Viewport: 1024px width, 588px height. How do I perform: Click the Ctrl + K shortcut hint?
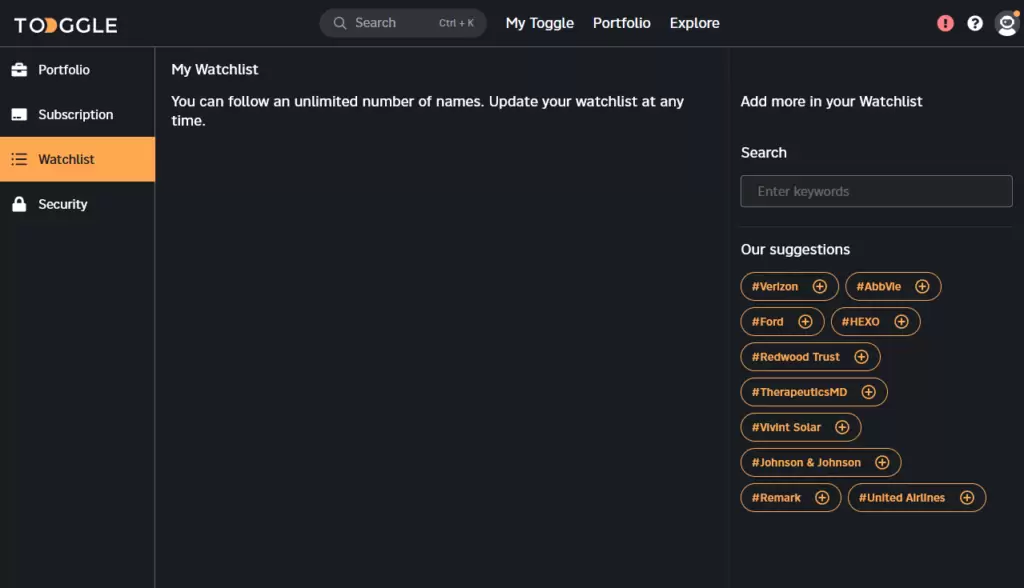(x=456, y=23)
